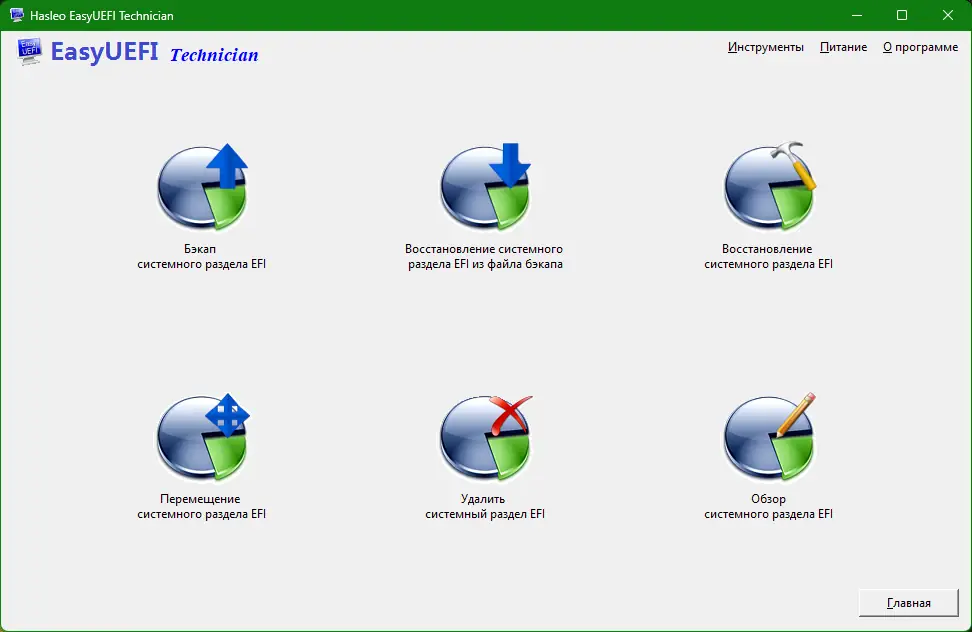This screenshot has width=972, height=632.
Task: Click the EasyUEFI logo icon in the header
Action: pyautogui.click(x=29, y=51)
